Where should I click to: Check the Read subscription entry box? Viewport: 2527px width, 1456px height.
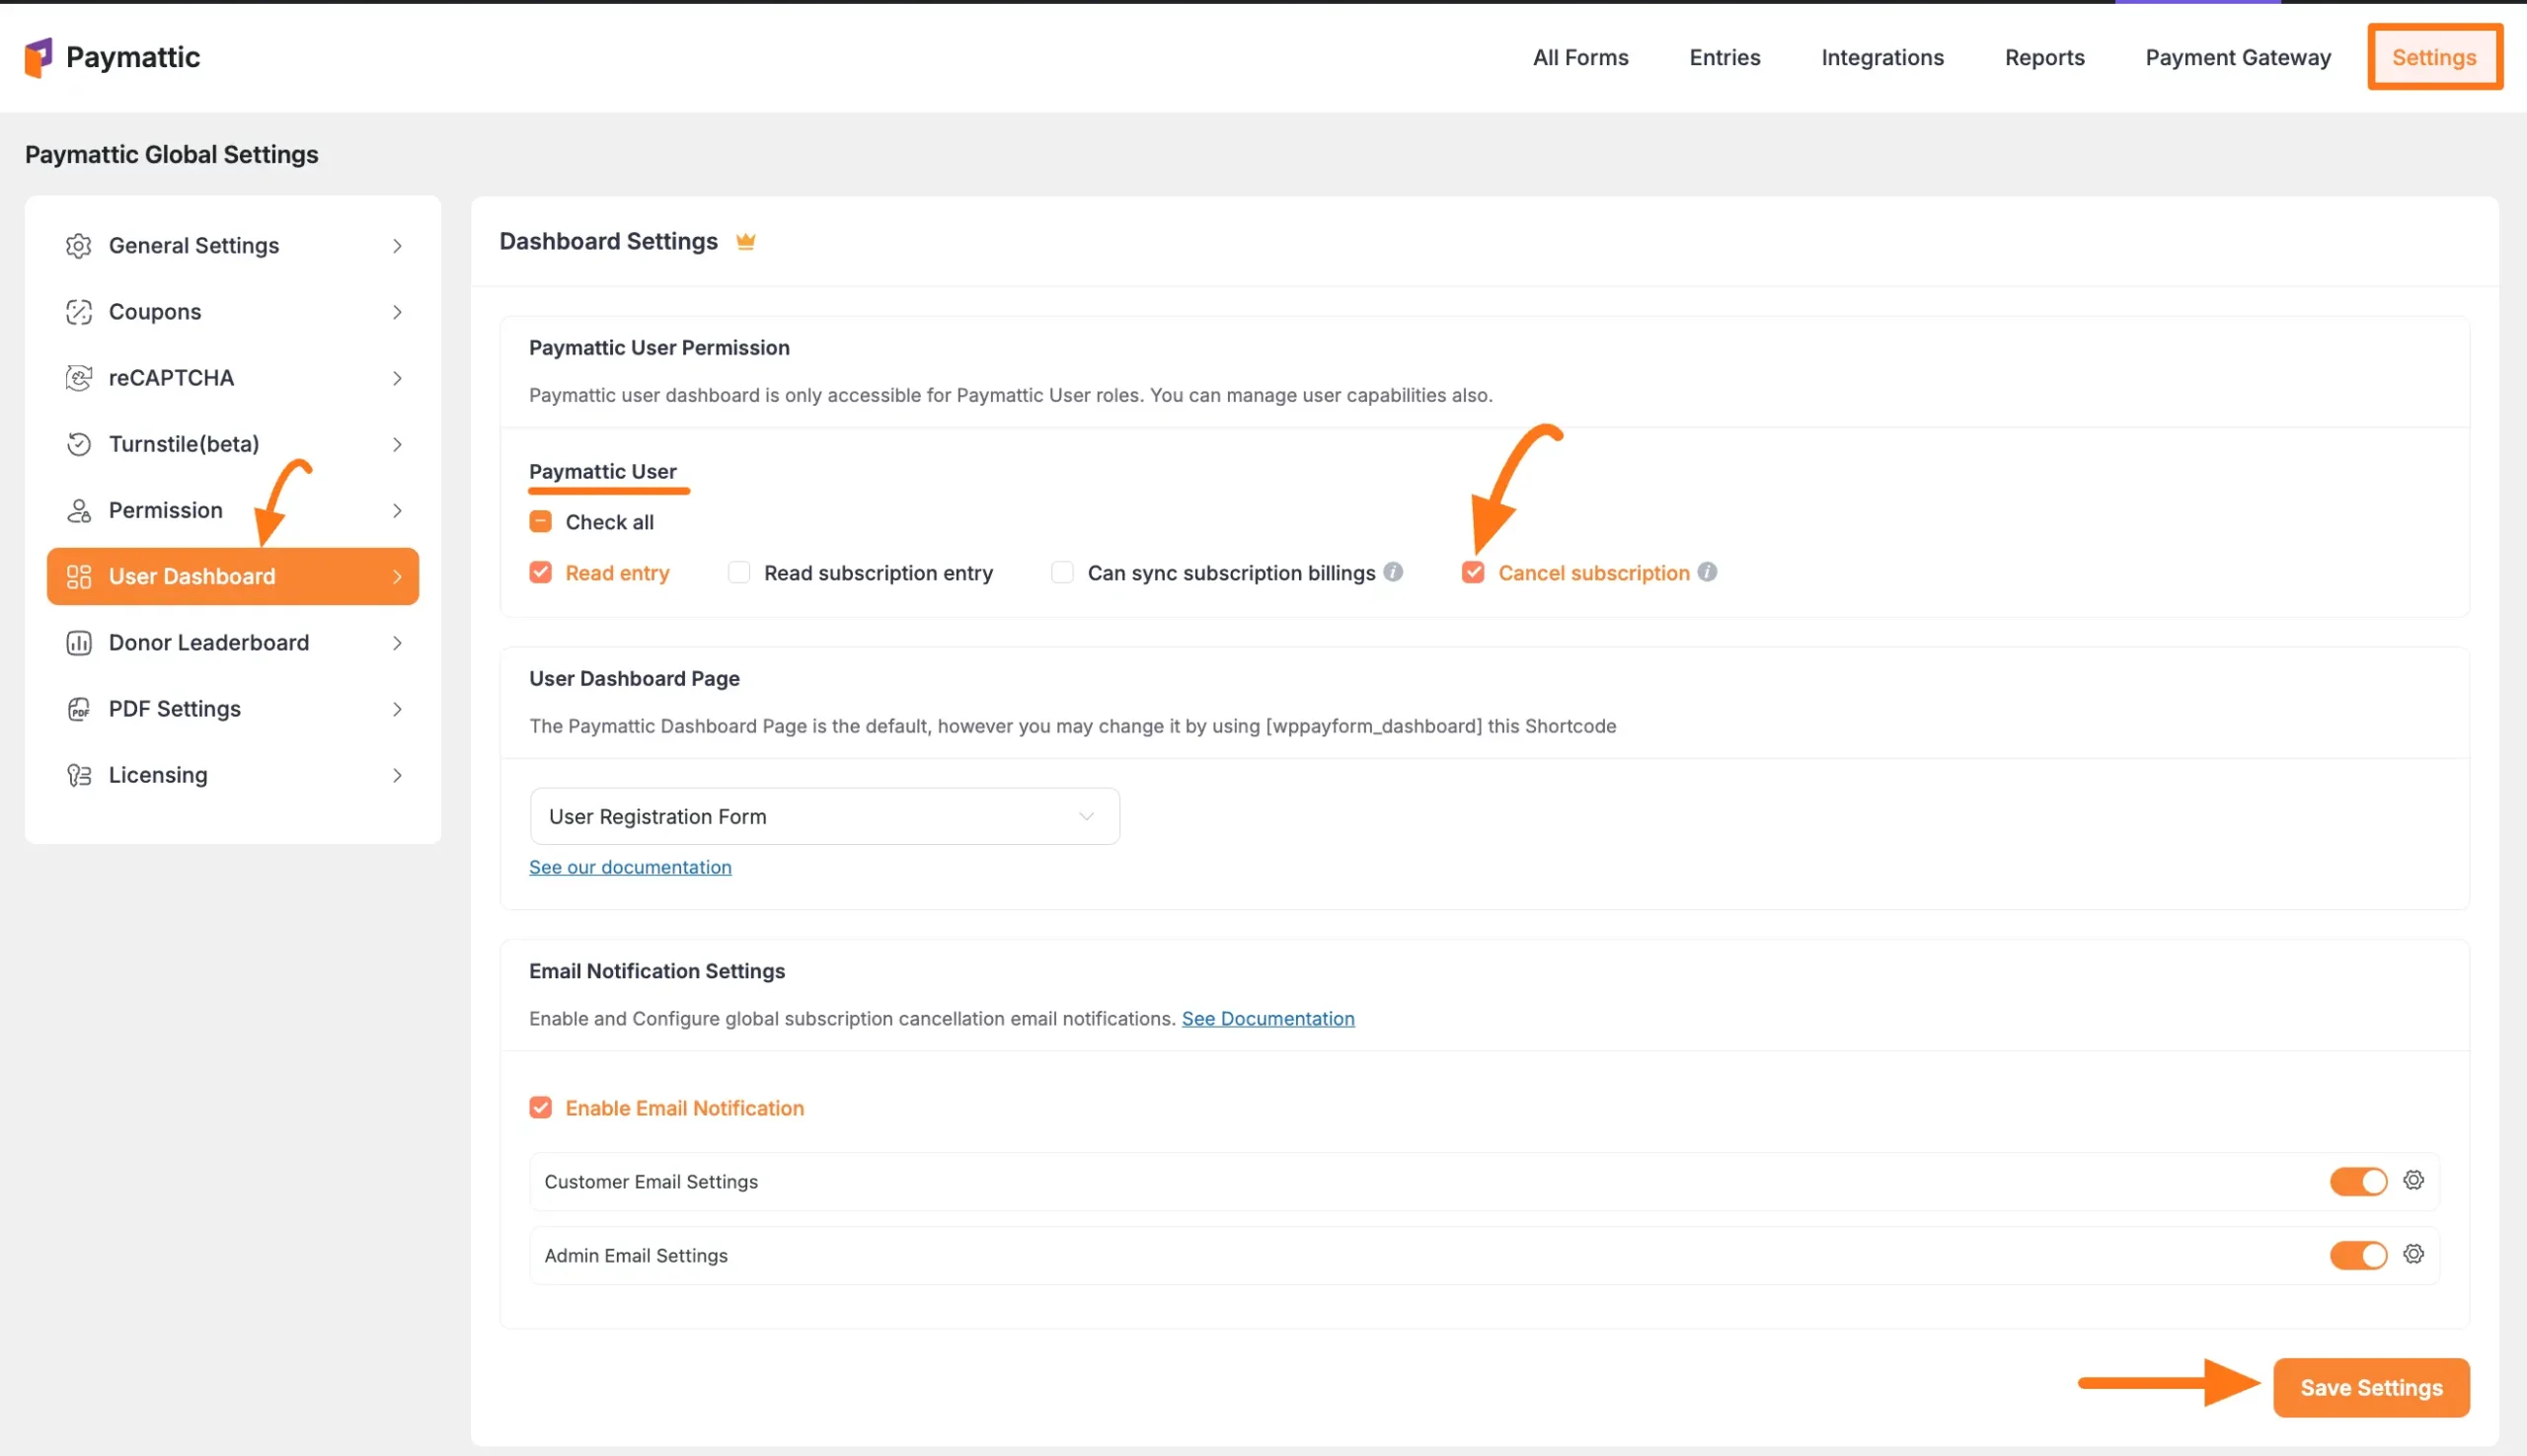click(x=738, y=572)
